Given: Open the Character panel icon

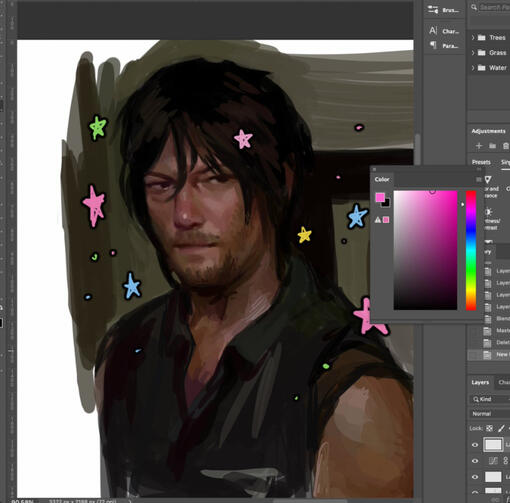Looking at the screenshot, I should [x=433, y=31].
